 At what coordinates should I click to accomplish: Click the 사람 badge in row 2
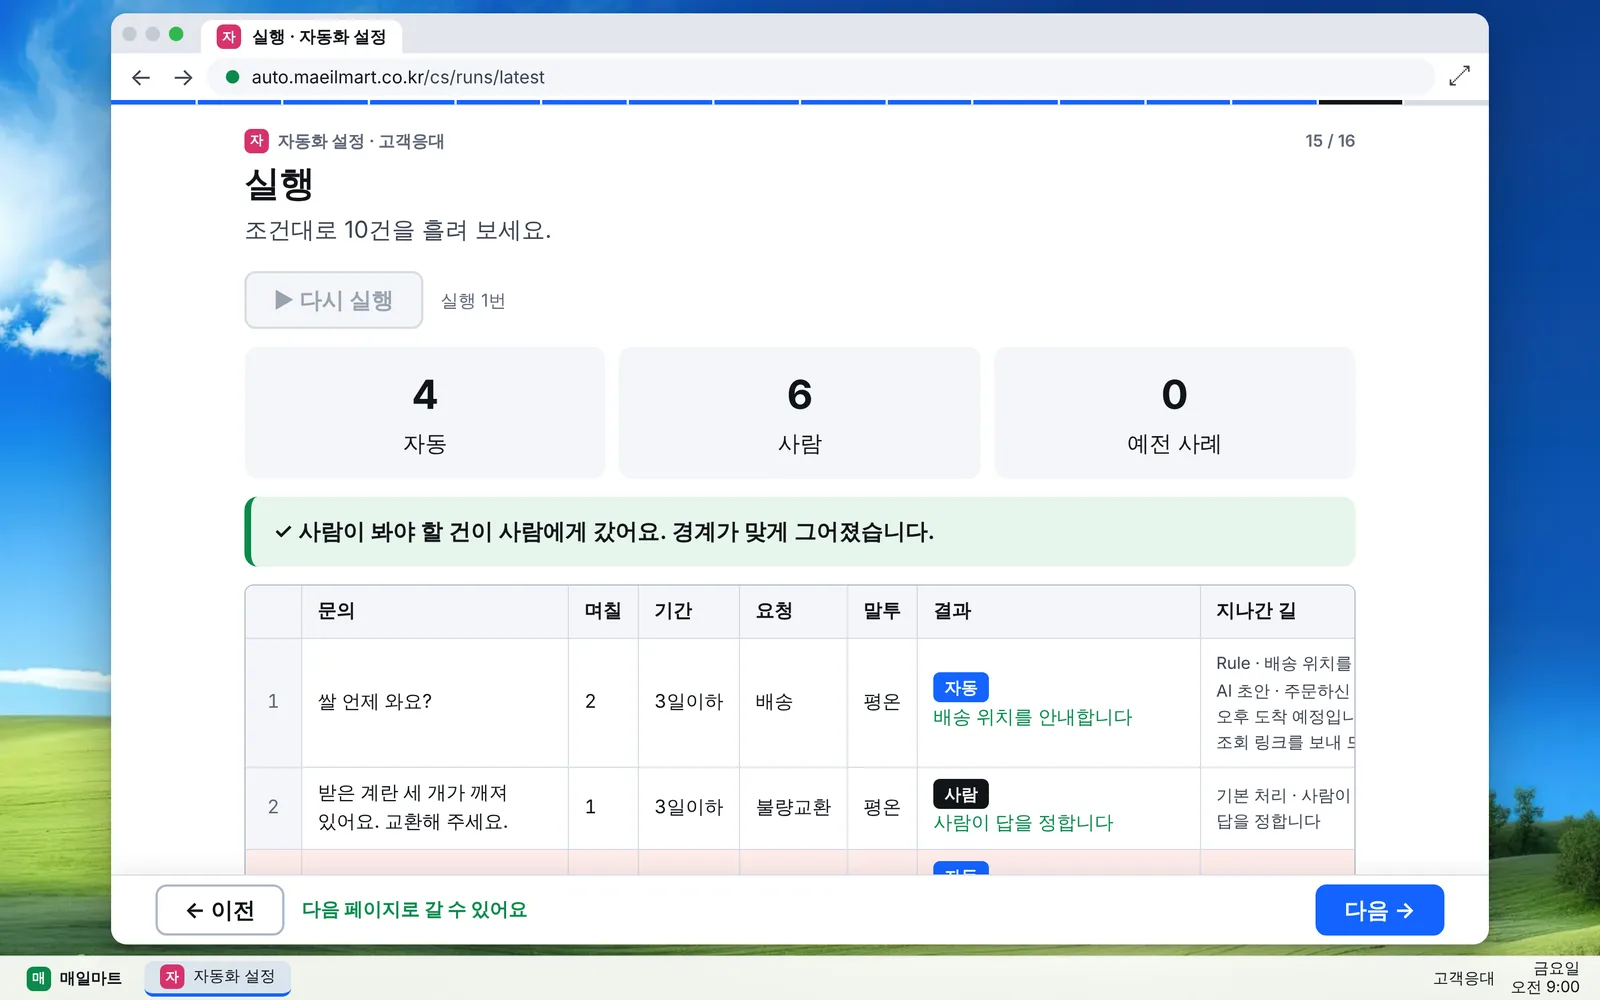click(x=961, y=794)
